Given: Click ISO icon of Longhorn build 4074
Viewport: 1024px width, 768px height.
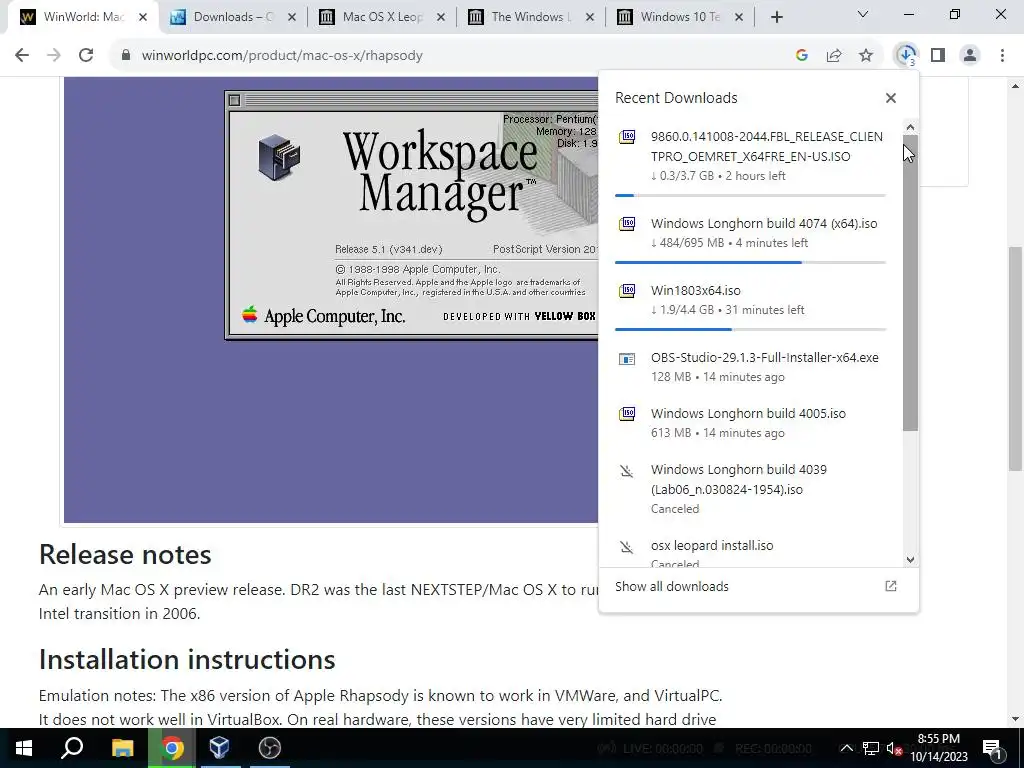Looking at the screenshot, I should tap(627, 224).
